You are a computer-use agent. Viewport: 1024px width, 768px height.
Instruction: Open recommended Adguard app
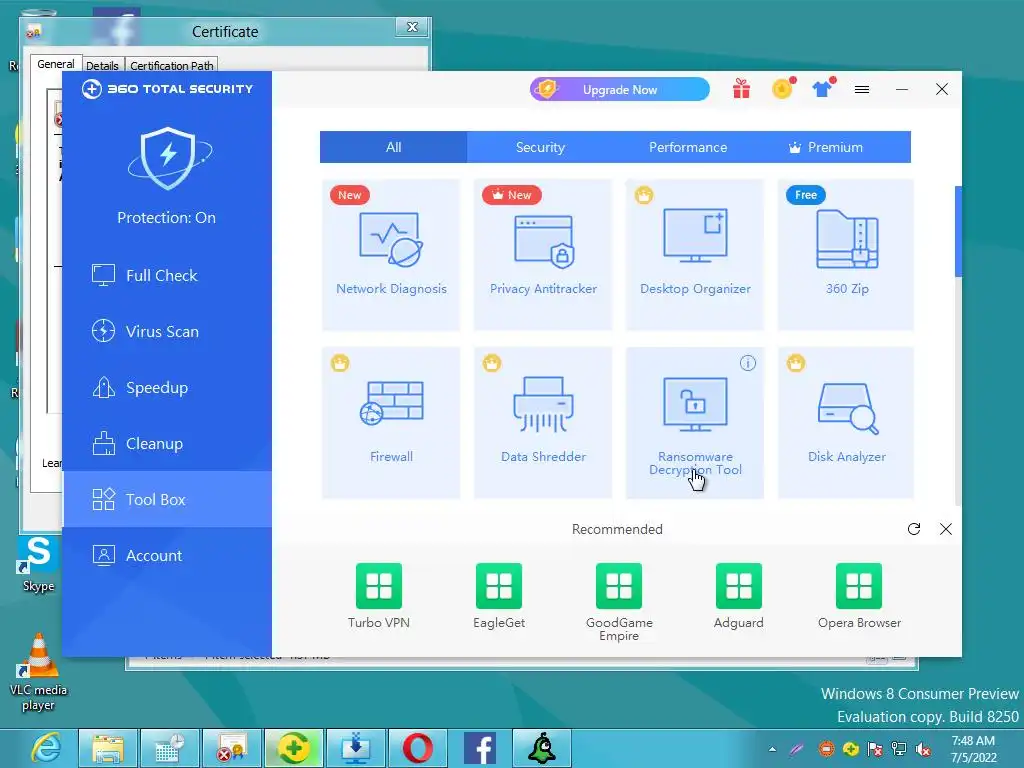[x=739, y=596]
